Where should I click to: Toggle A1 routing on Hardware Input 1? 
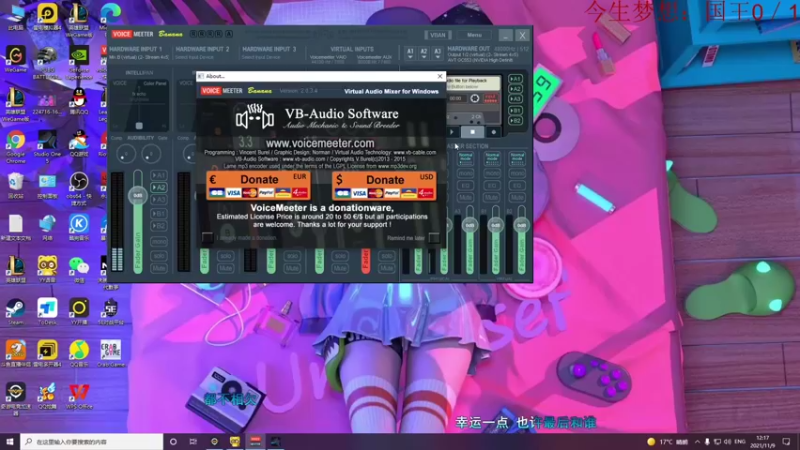[x=159, y=175]
